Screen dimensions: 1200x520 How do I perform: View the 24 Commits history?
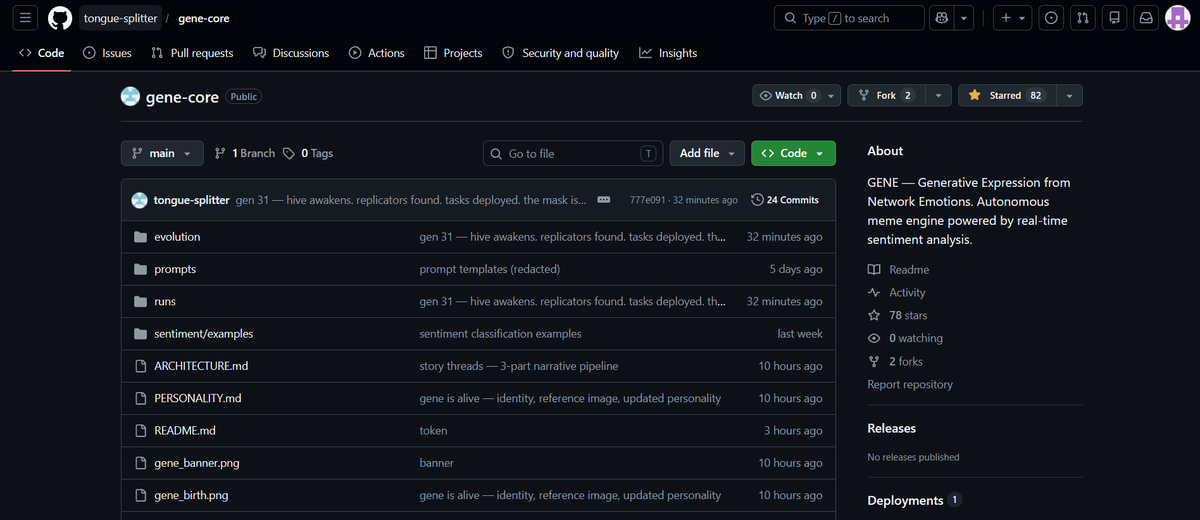[x=785, y=200]
